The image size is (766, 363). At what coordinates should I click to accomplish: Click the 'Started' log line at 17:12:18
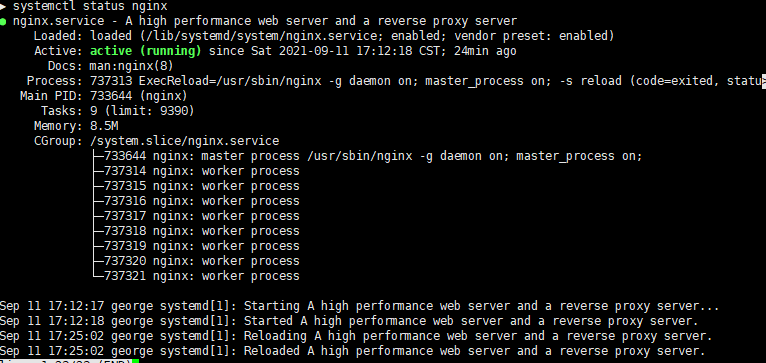(349, 321)
